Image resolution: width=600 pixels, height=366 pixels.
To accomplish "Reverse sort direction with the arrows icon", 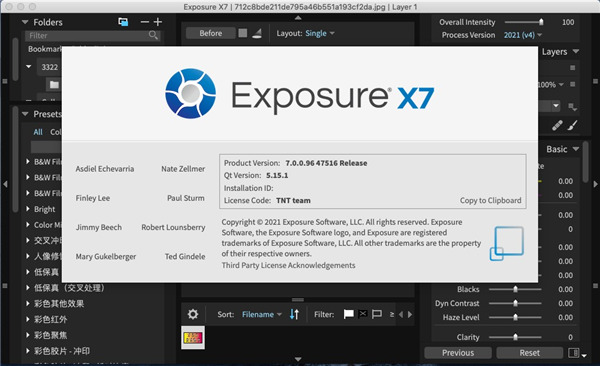I will 294,314.
